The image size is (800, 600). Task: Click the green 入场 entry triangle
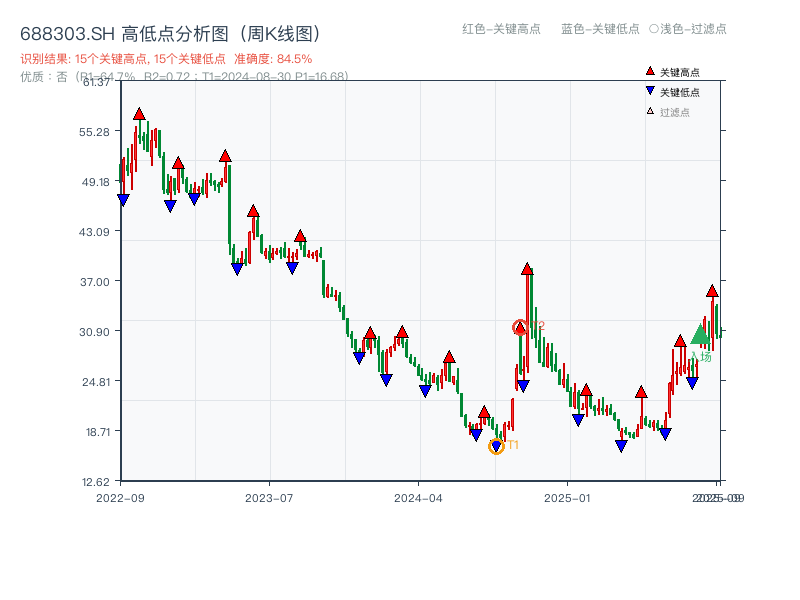click(701, 334)
